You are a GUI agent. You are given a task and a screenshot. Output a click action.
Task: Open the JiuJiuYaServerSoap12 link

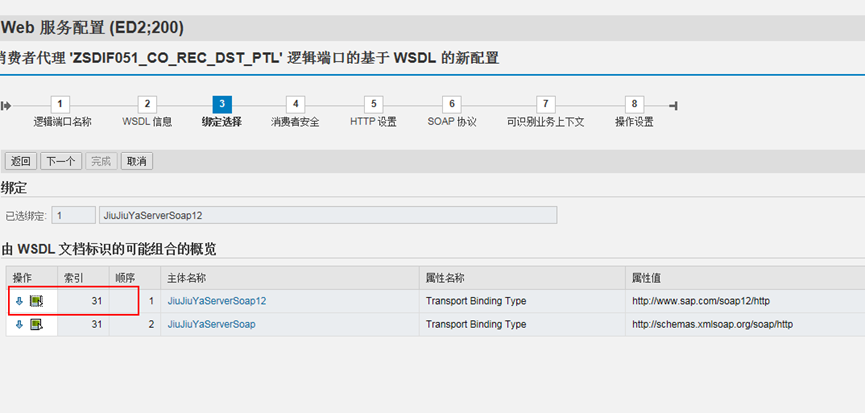pos(217,300)
